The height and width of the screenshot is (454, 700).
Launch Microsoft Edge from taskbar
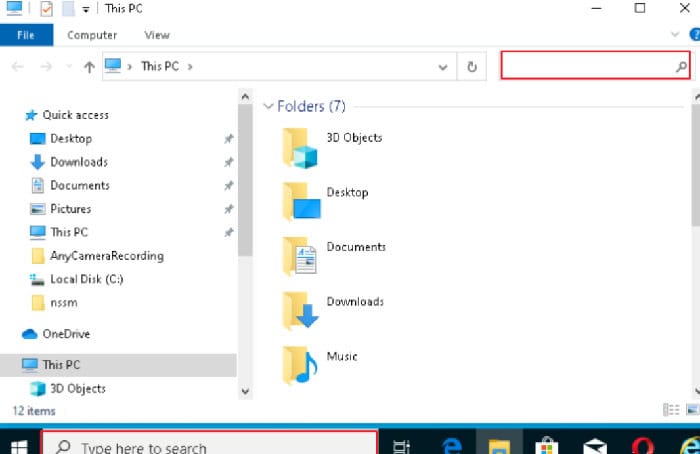coord(451,446)
